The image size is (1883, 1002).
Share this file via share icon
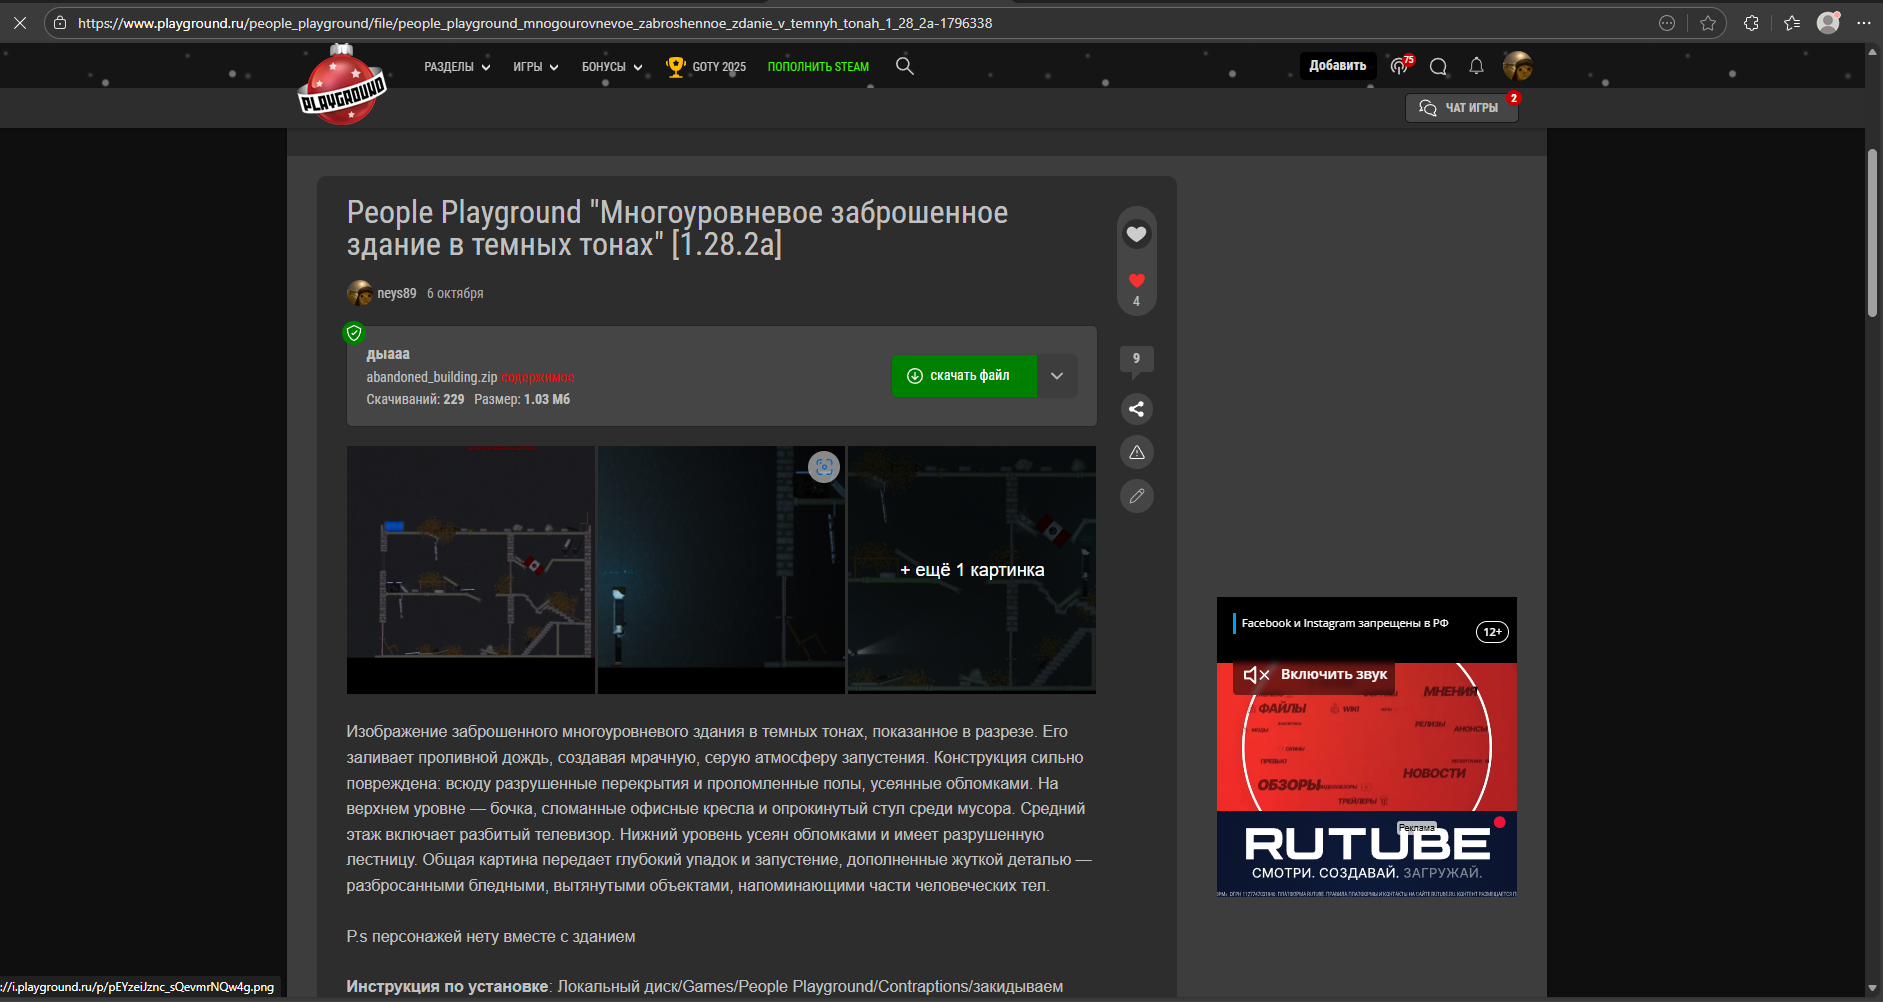[1136, 409]
